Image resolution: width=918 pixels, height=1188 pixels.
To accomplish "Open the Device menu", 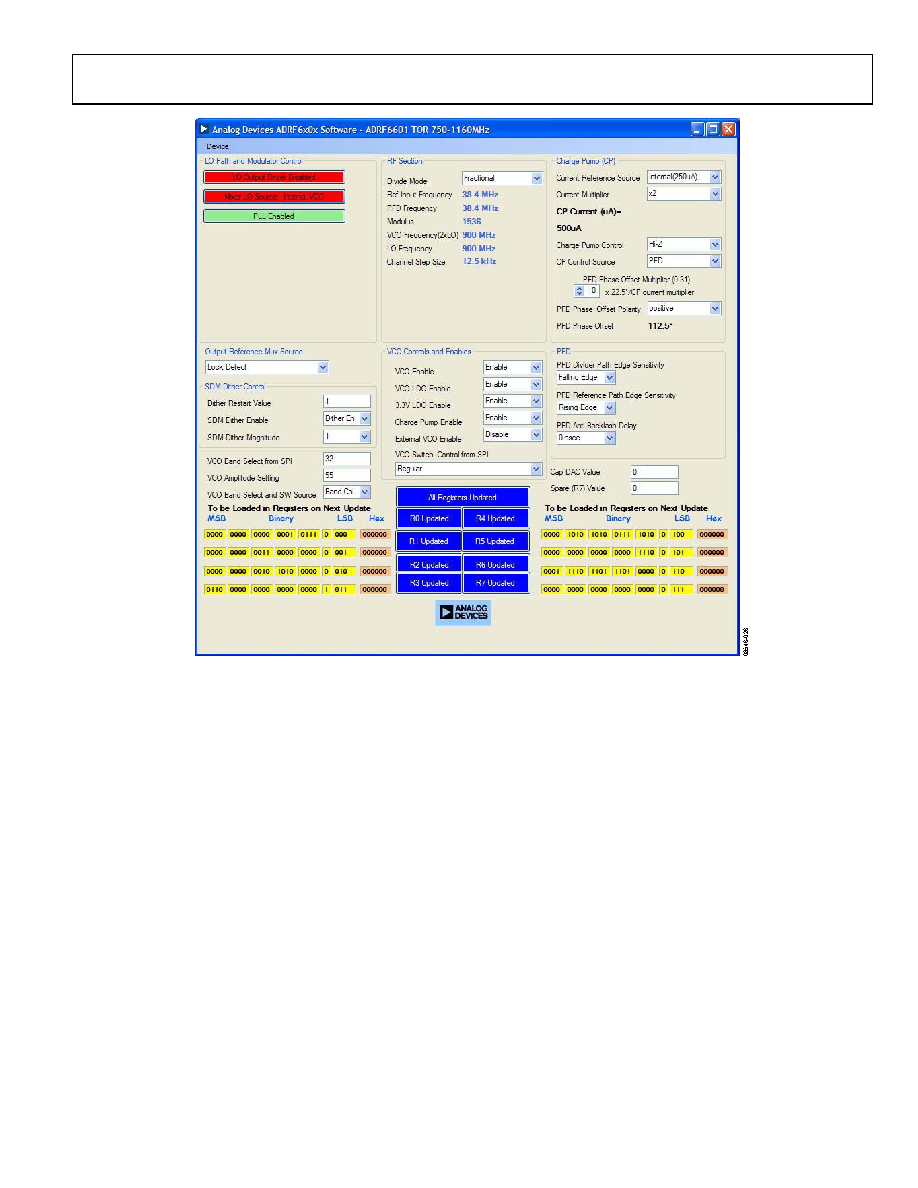I will (x=217, y=146).
